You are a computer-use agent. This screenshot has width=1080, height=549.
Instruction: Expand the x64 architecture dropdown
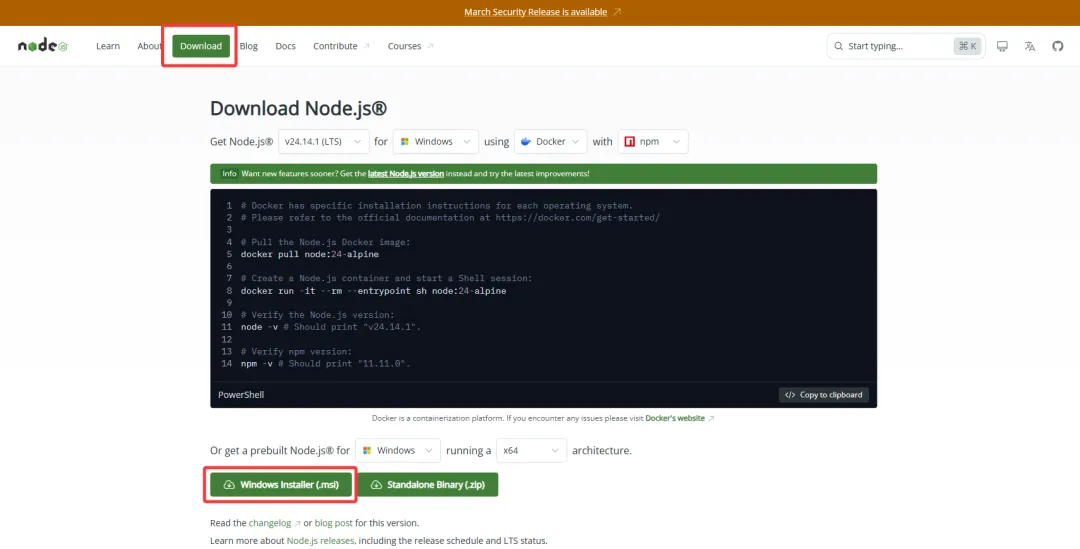(x=531, y=450)
